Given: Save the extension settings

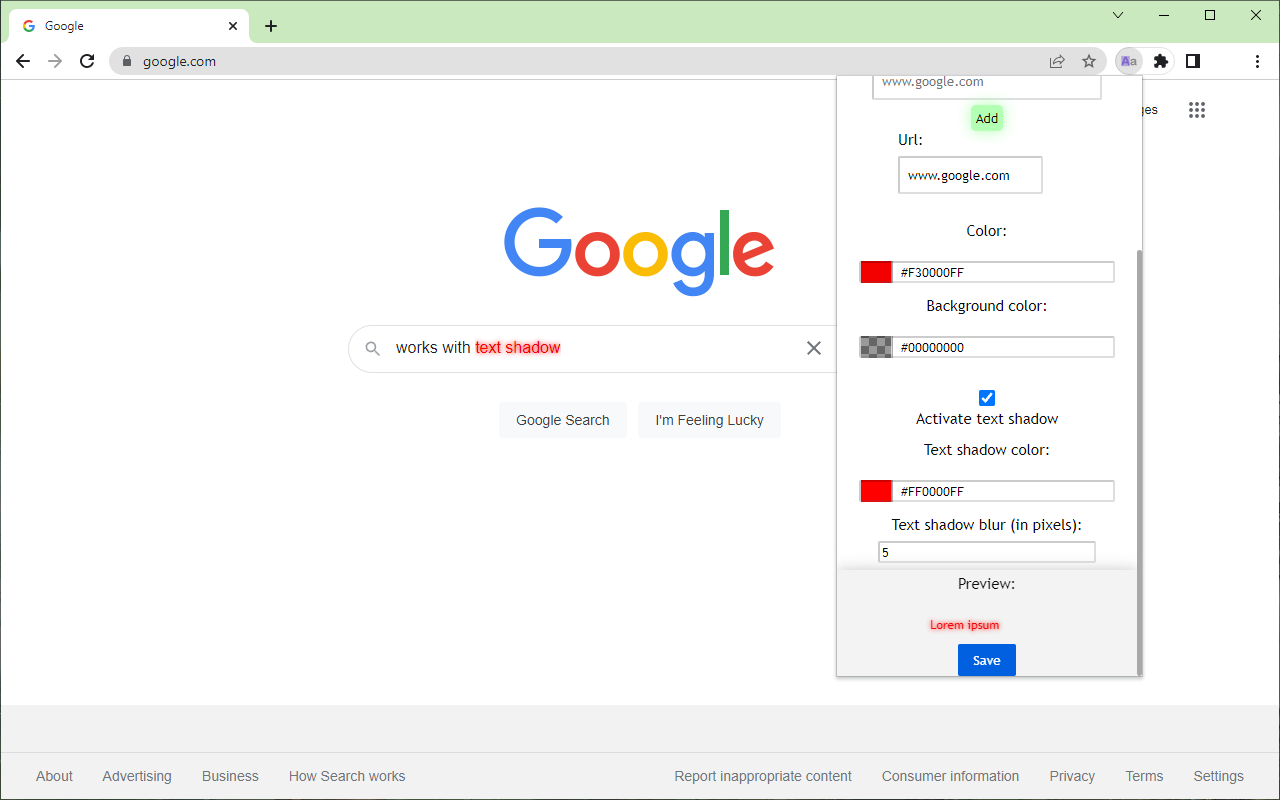Looking at the screenshot, I should pyautogui.click(x=986, y=660).
